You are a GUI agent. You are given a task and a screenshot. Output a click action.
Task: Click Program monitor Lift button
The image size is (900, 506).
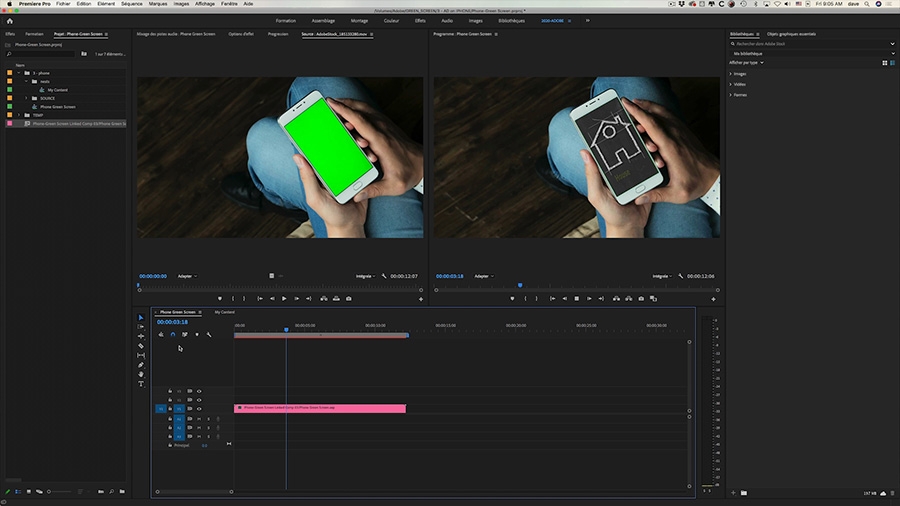pos(616,298)
